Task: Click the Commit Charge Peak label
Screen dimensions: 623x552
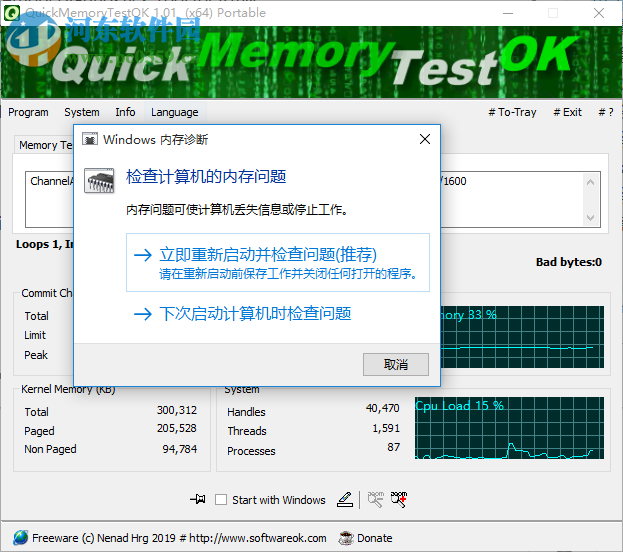Action: (x=36, y=354)
